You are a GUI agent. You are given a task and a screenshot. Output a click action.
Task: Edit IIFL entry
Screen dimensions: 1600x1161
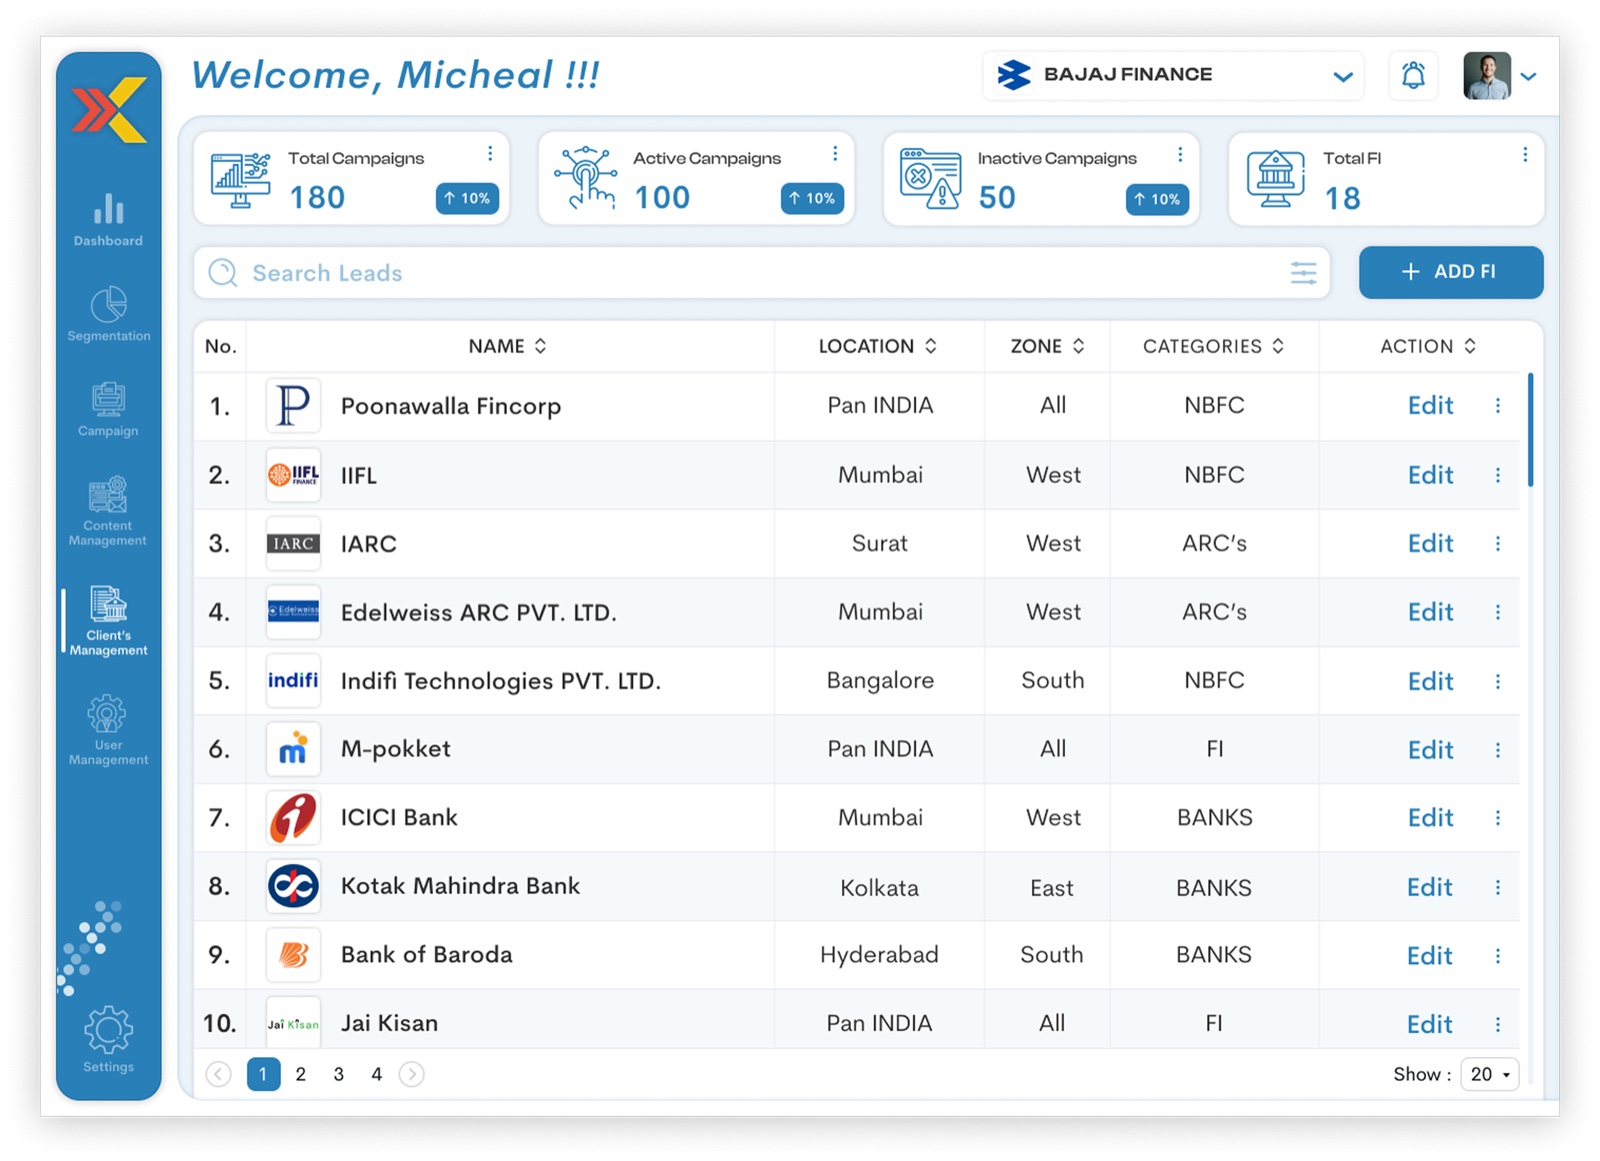[x=1430, y=475]
